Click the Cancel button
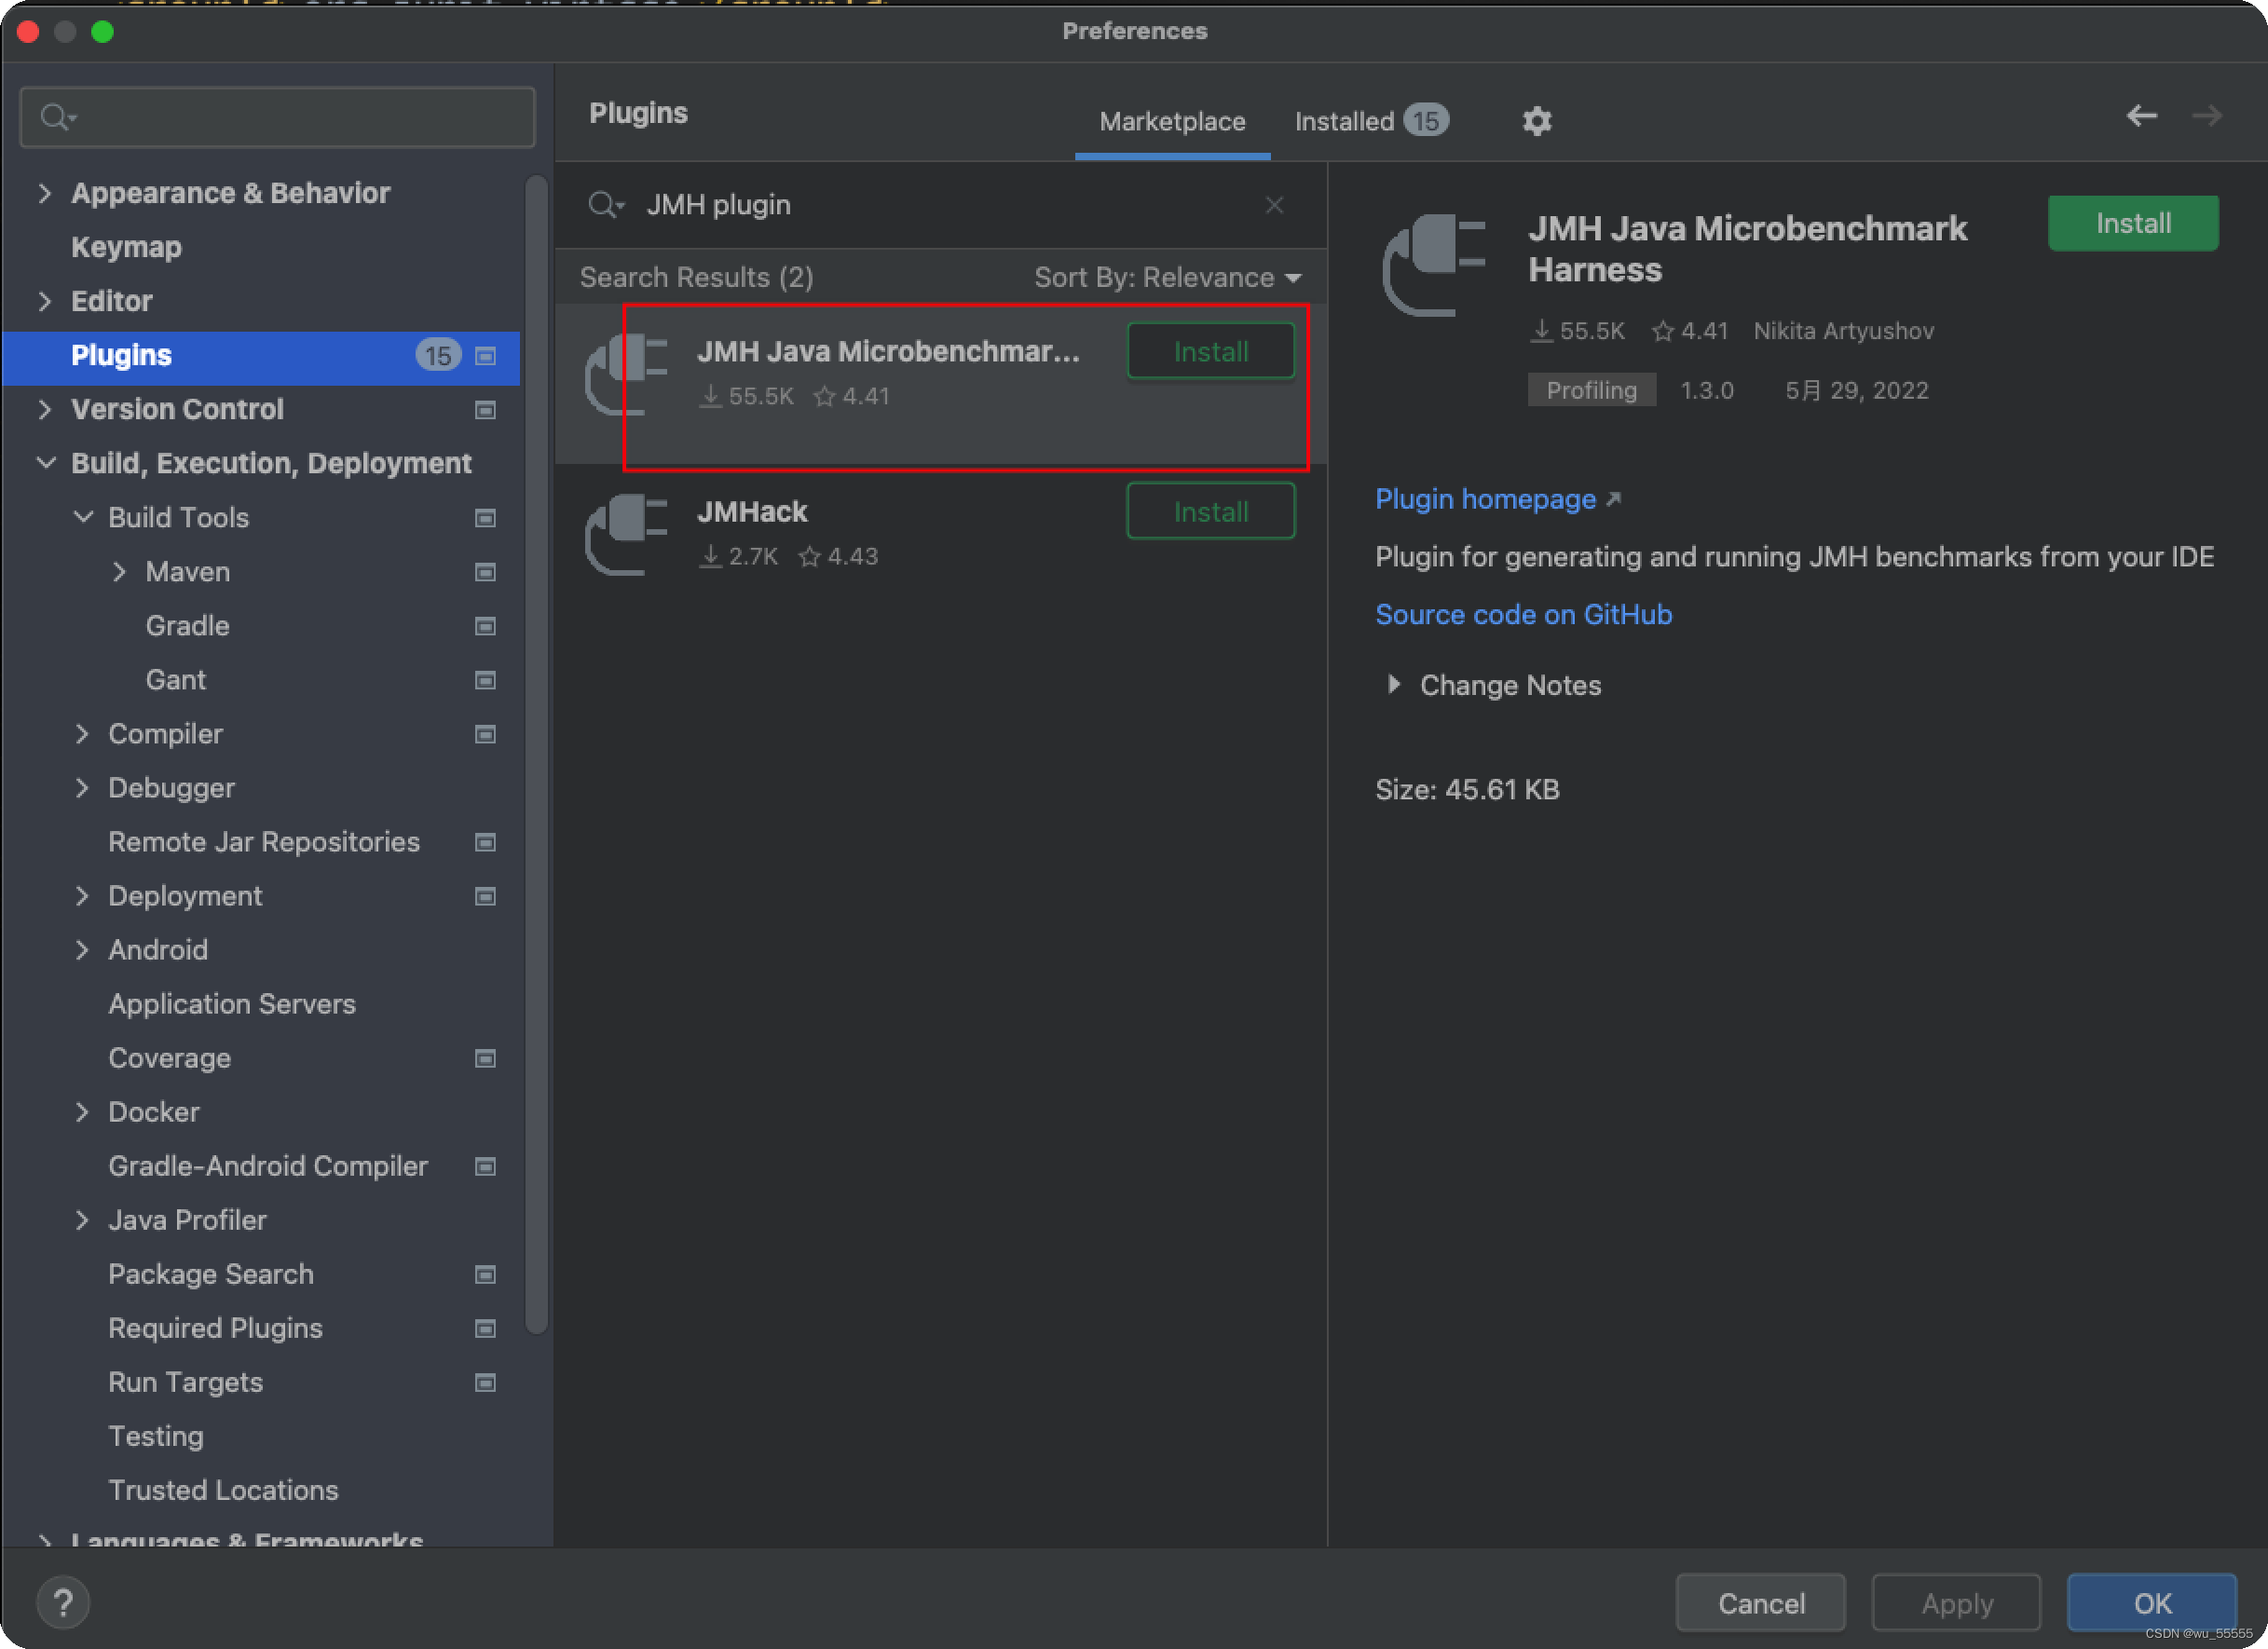Viewport: 2268px width, 1649px height. pos(1760,1603)
